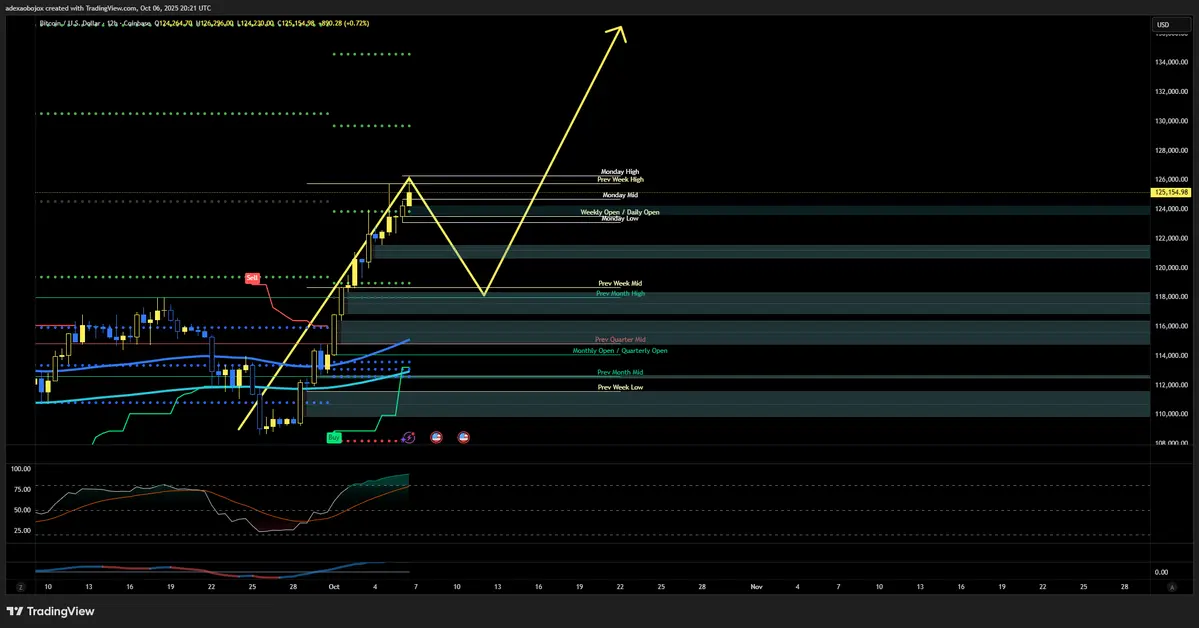Select the Prev Week High label
This screenshot has height=628, width=1199.
click(620, 180)
